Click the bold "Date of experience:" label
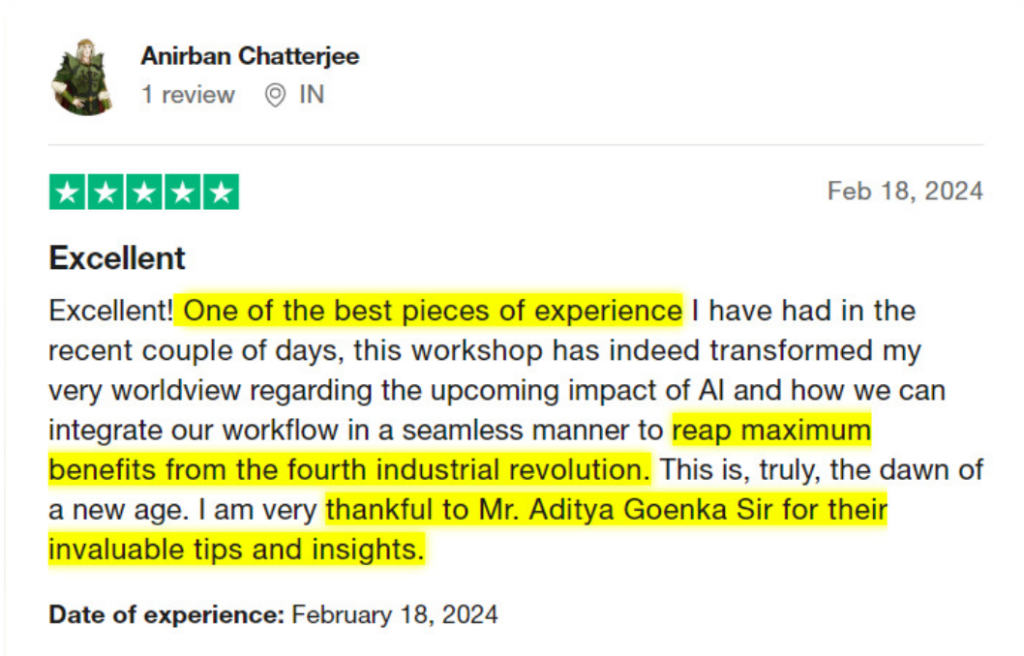The image size is (1024, 656). (x=167, y=614)
